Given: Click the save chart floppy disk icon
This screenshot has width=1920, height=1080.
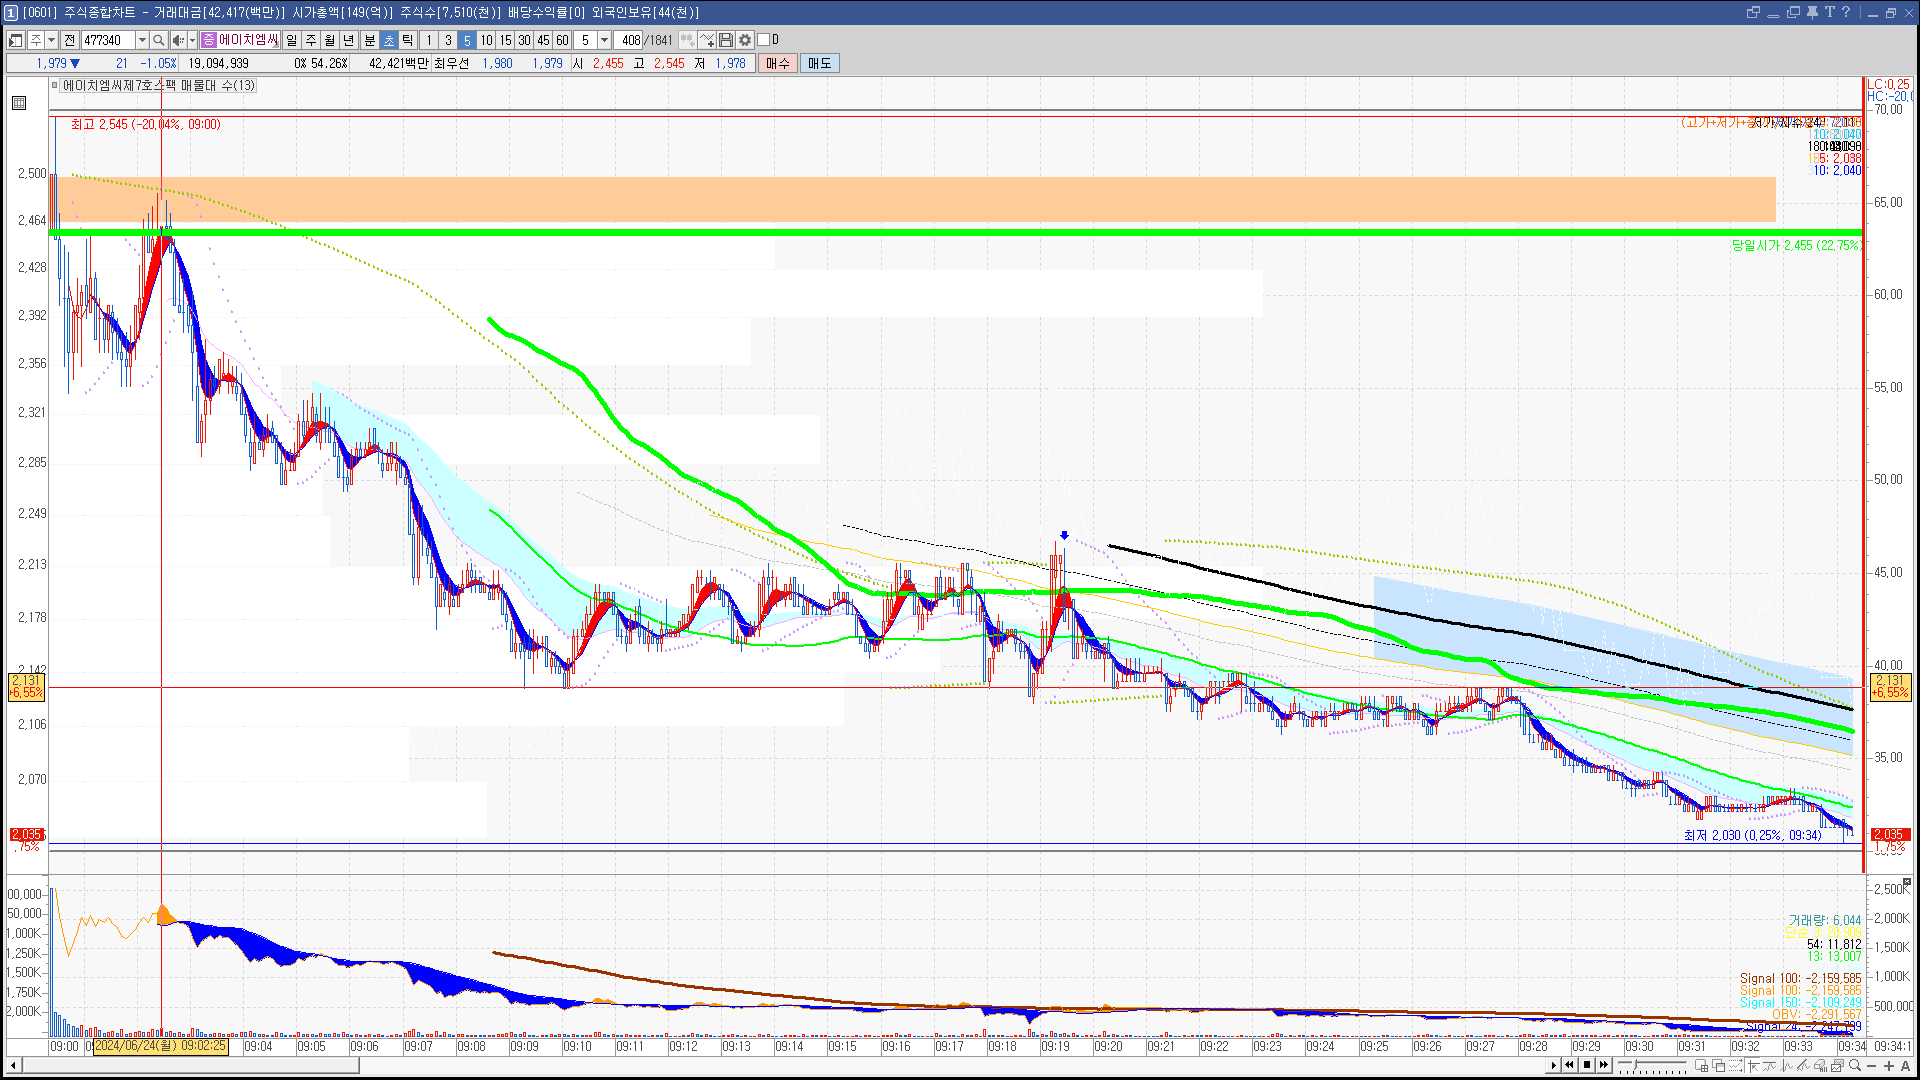Looking at the screenshot, I should coord(726,40).
